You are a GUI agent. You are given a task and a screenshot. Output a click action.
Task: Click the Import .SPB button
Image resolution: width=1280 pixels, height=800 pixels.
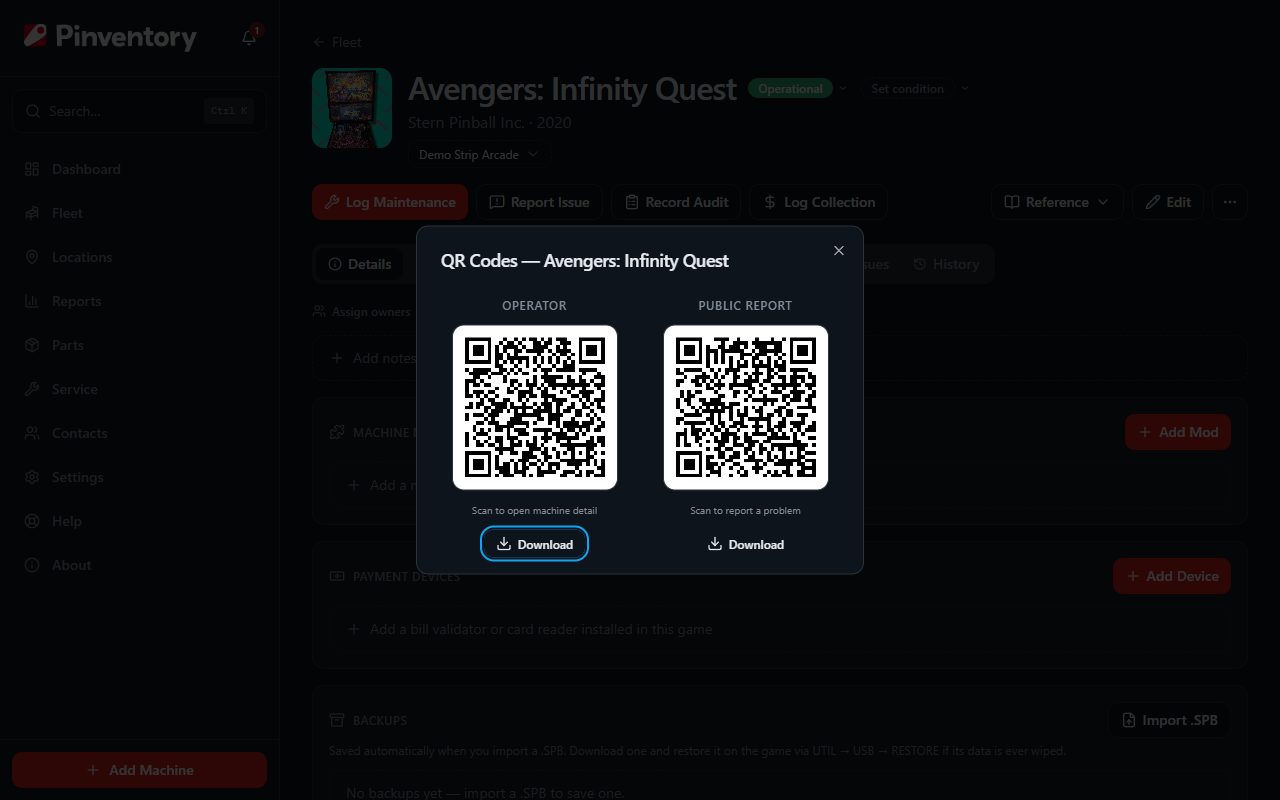[1169, 720]
